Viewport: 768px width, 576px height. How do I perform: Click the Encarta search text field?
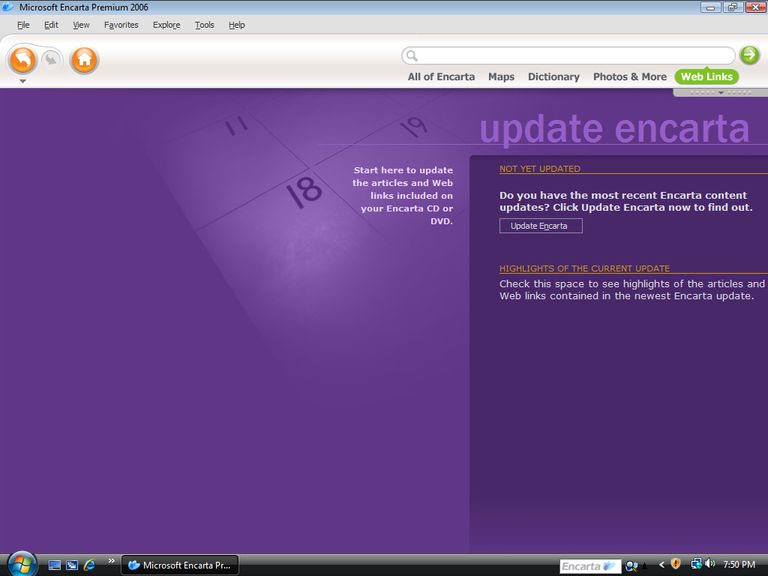click(570, 56)
